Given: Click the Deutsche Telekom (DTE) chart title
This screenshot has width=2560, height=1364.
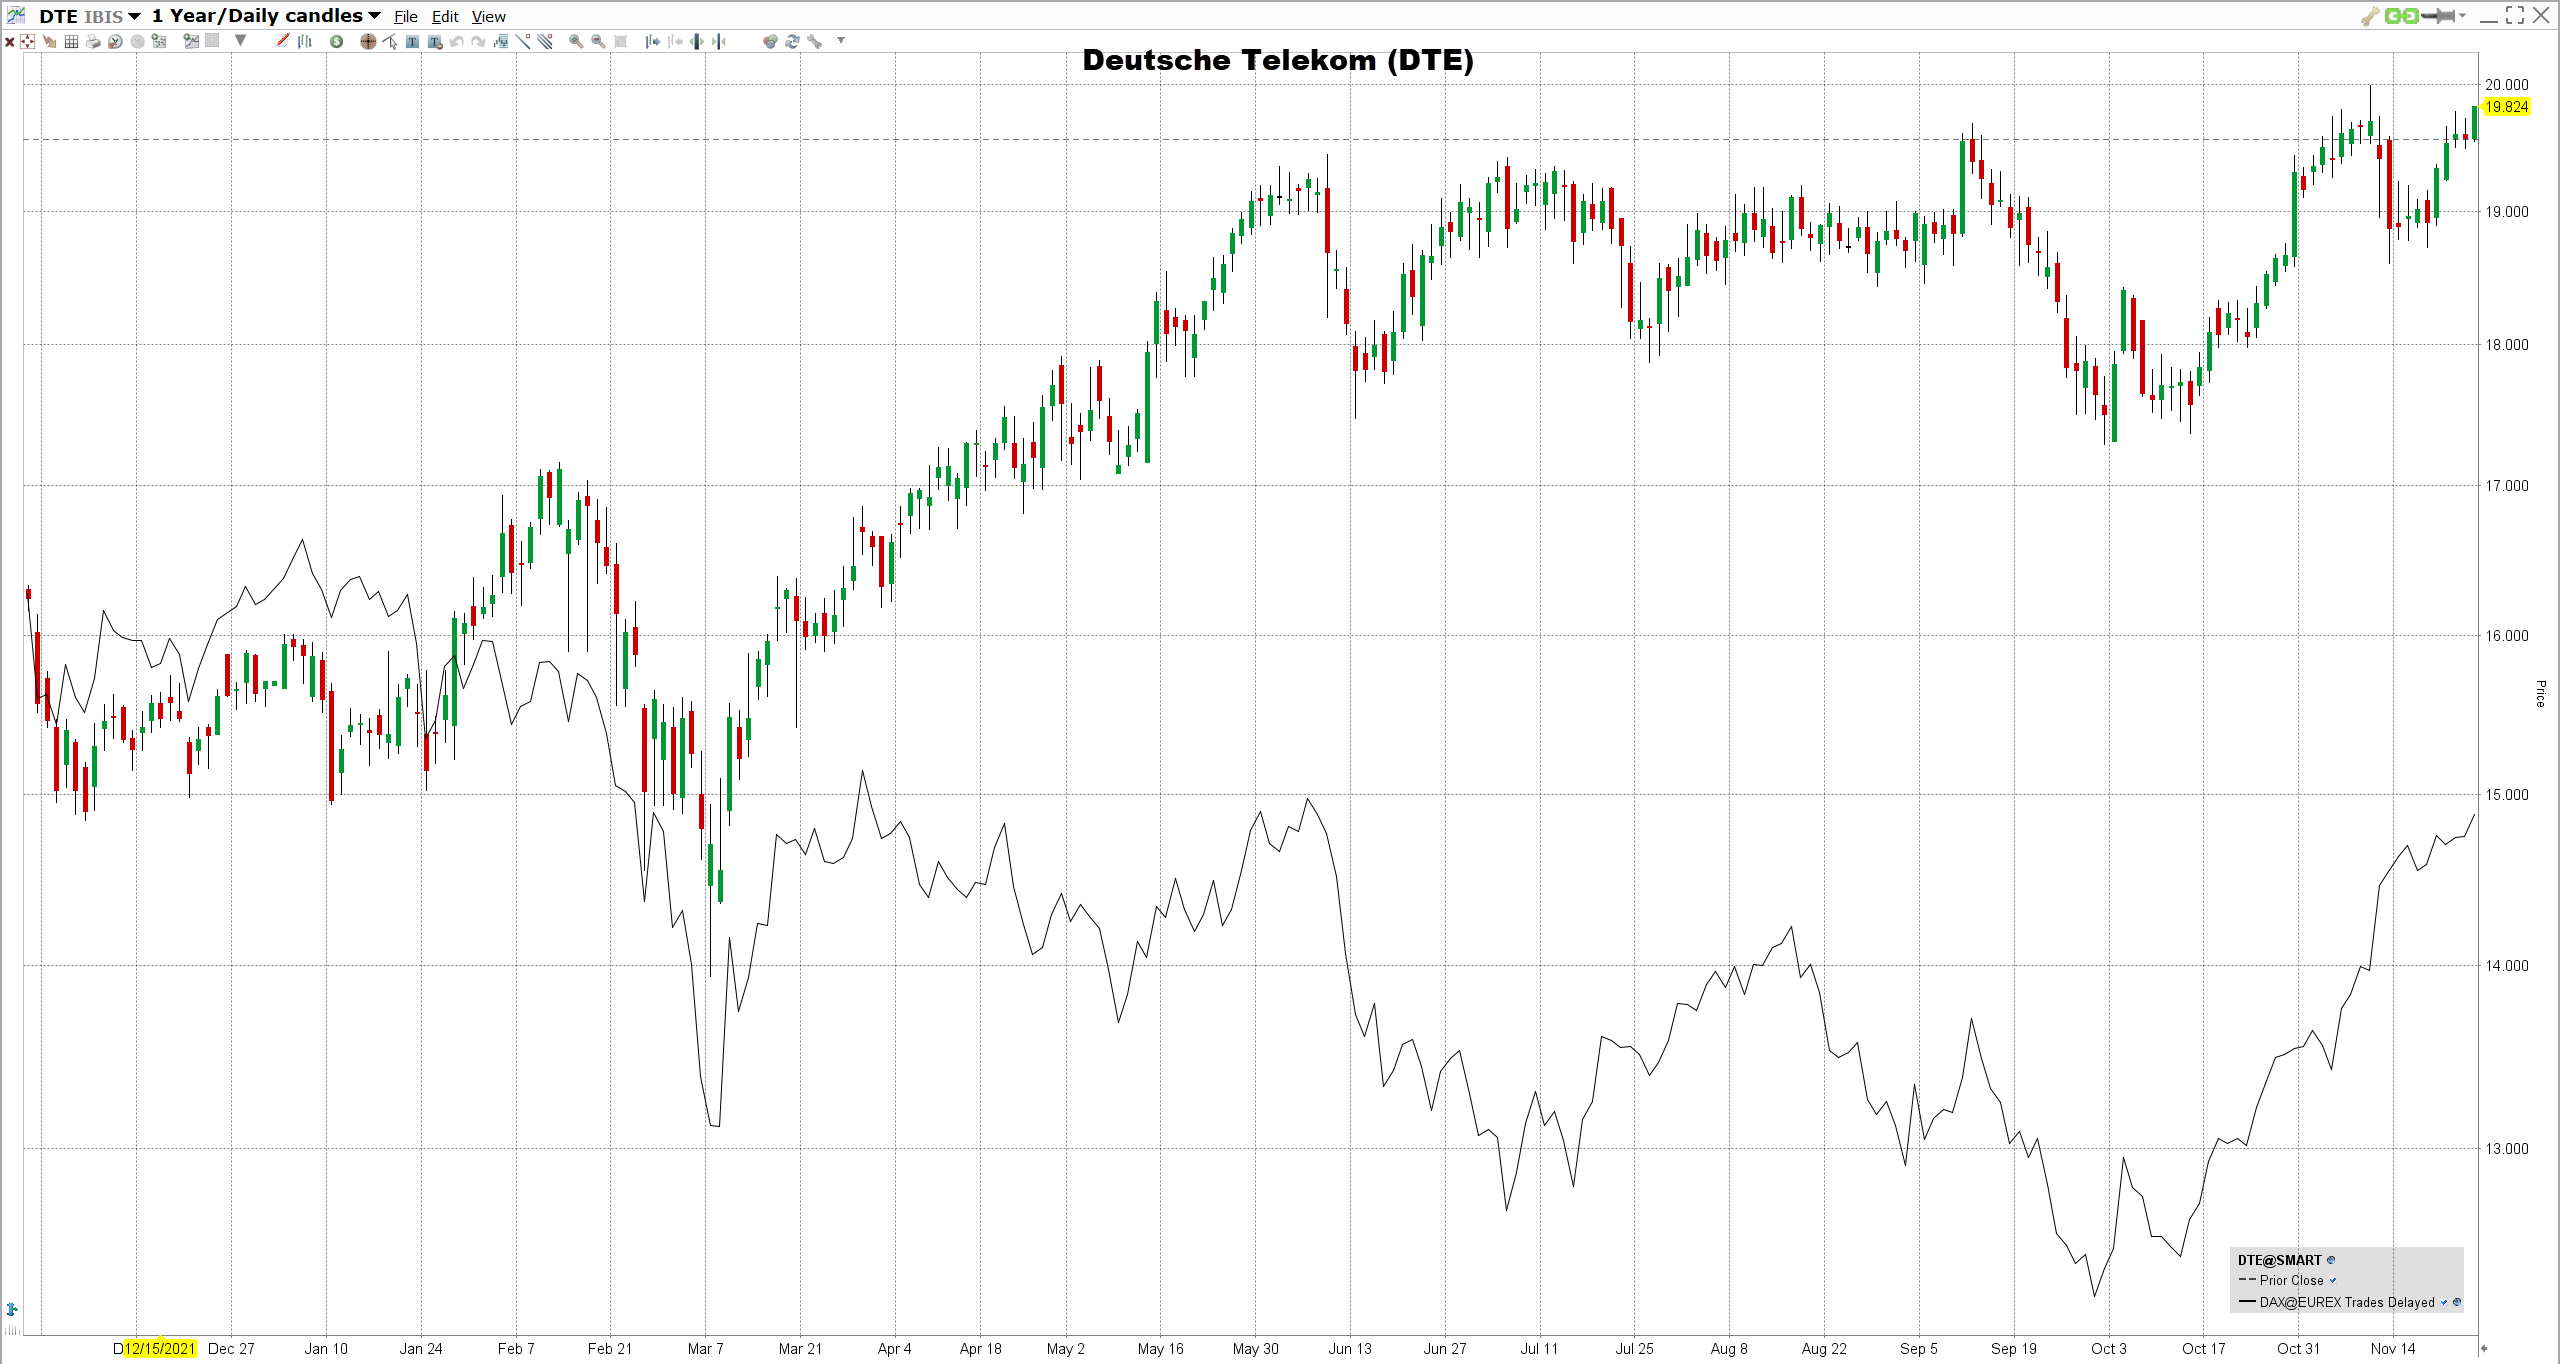Looking at the screenshot, I should (x=1278, y=60).
